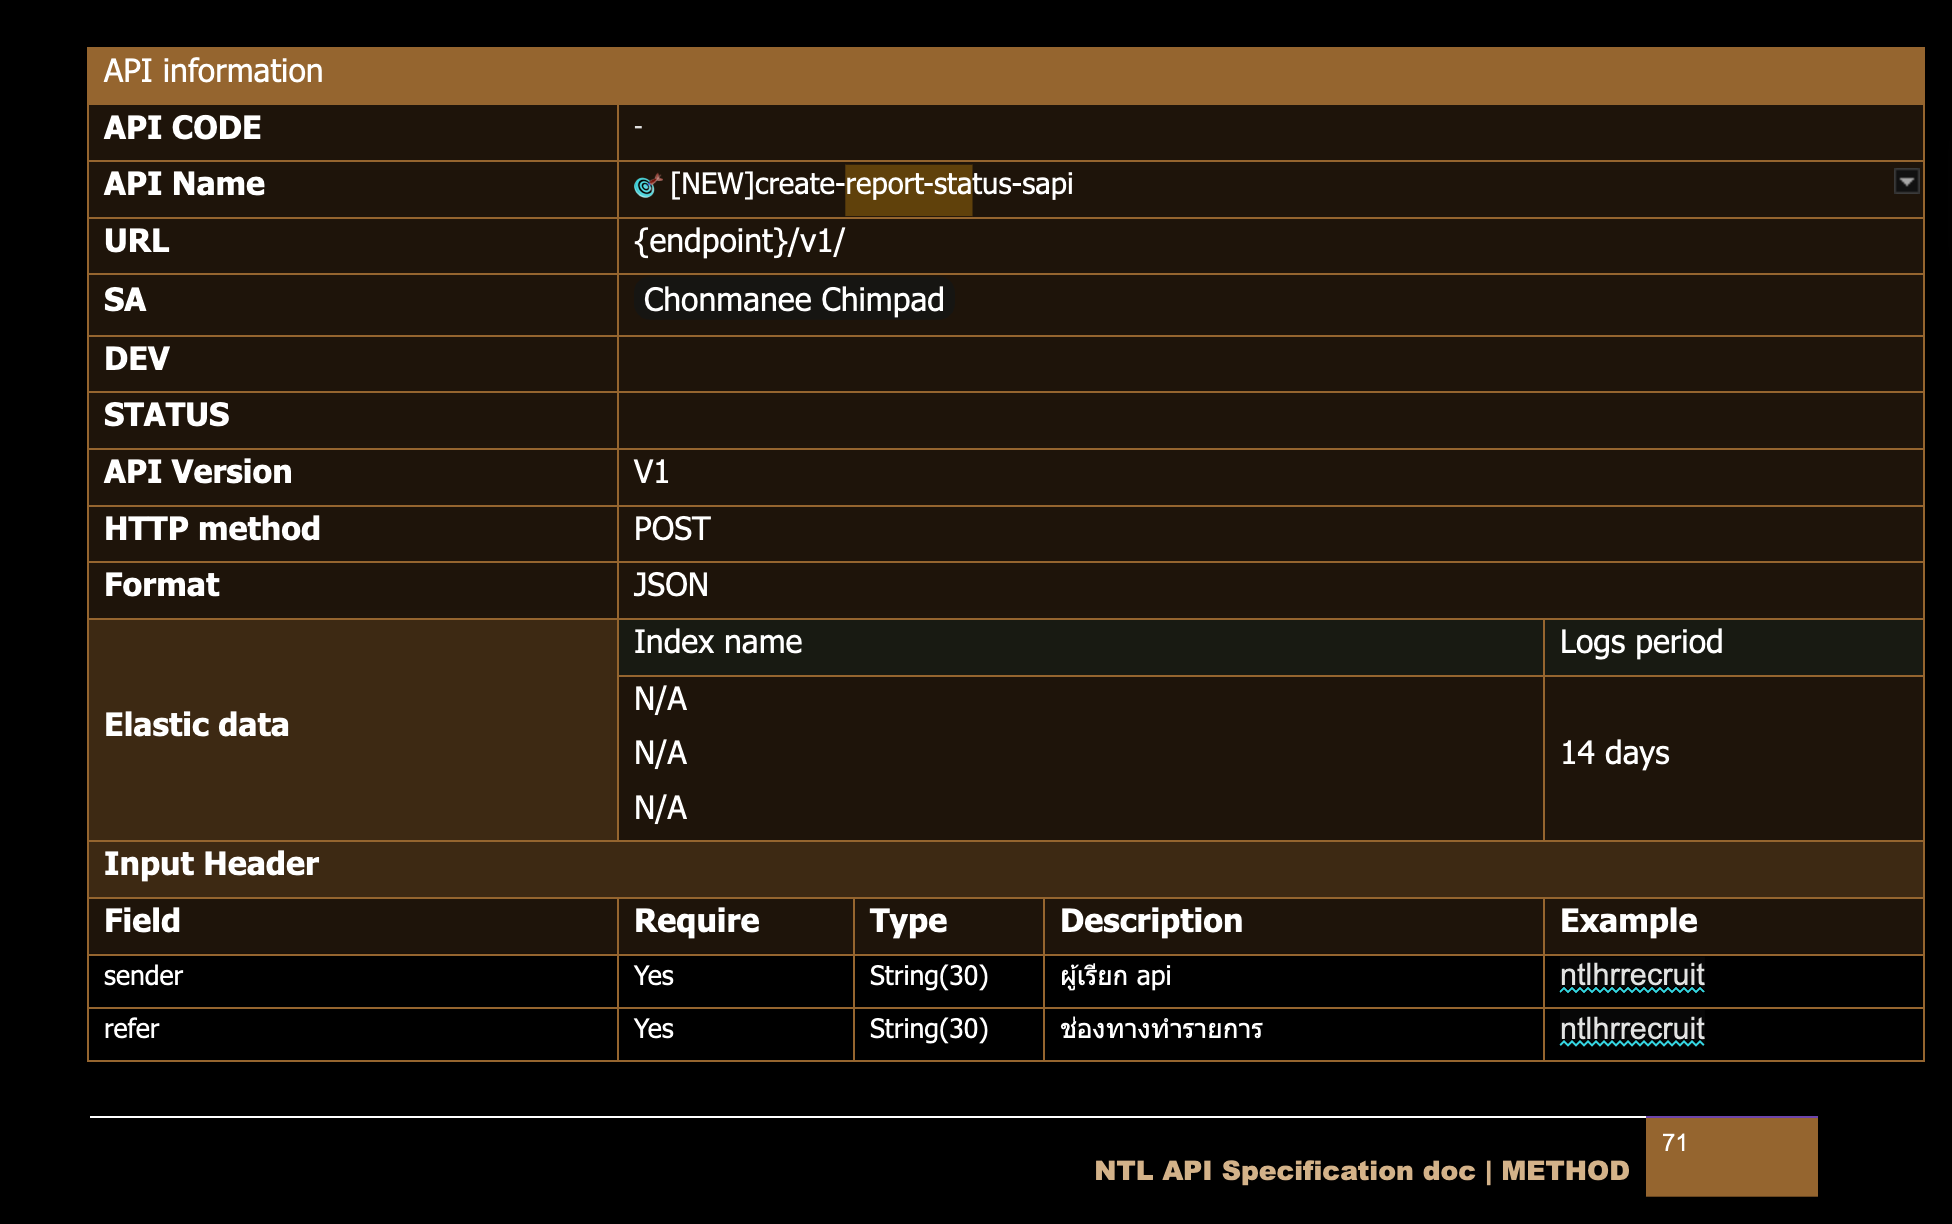Click the first N/A index name entry

(x=660, y=699)
